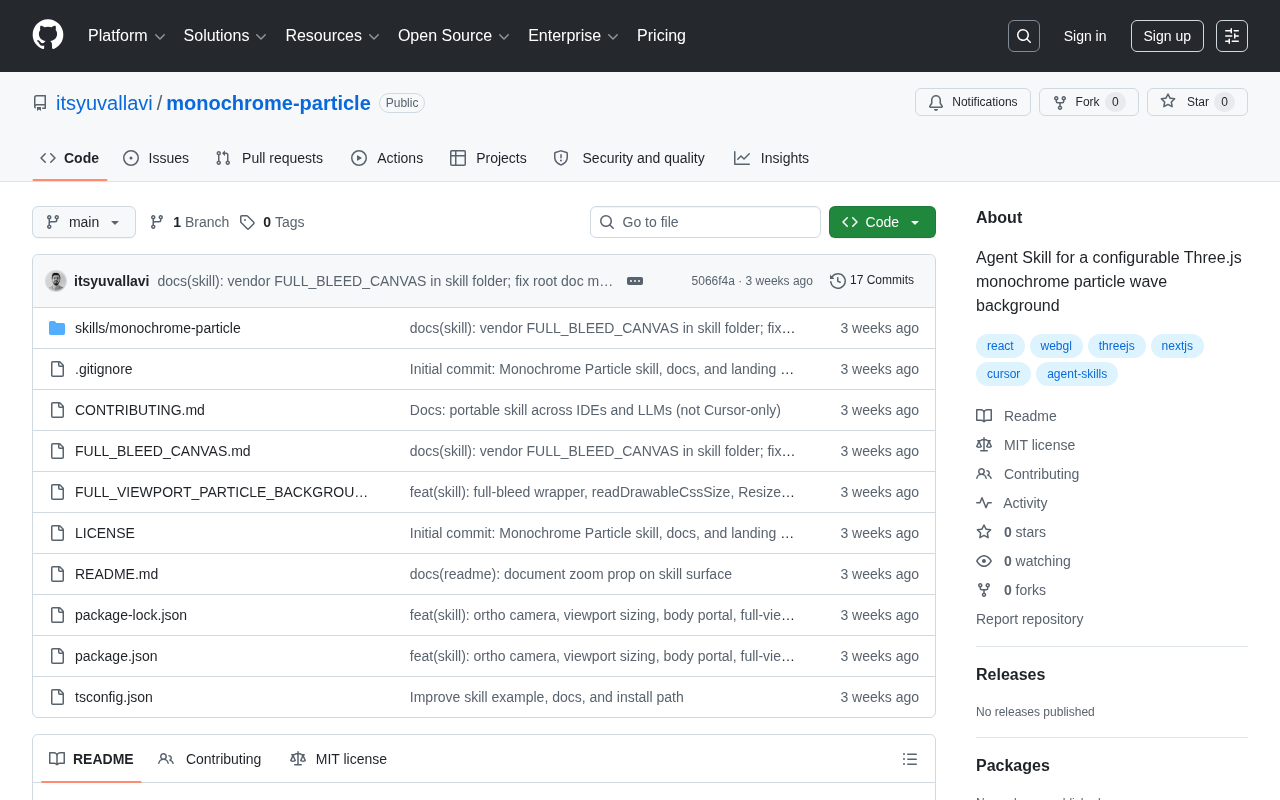Click the branch icon beside 1 Branch

[157, 222]
